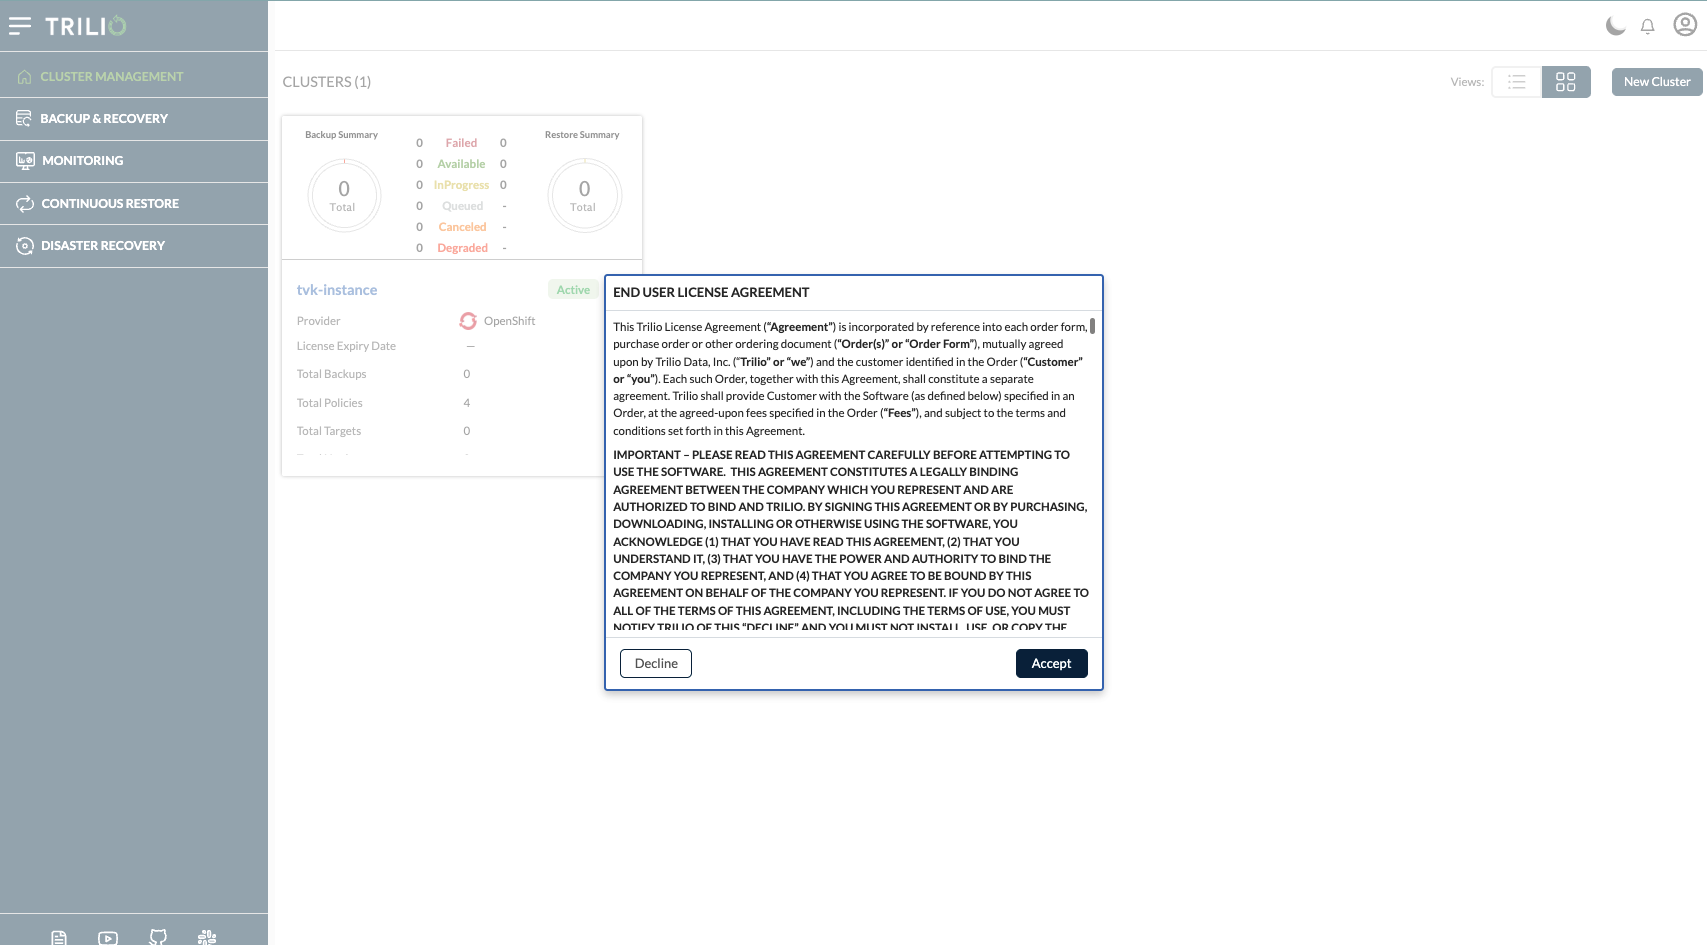The width and height of the screenshot is (1707, 945).
Task: Open the YouTube video icon in footer
Action: [108, 937]
